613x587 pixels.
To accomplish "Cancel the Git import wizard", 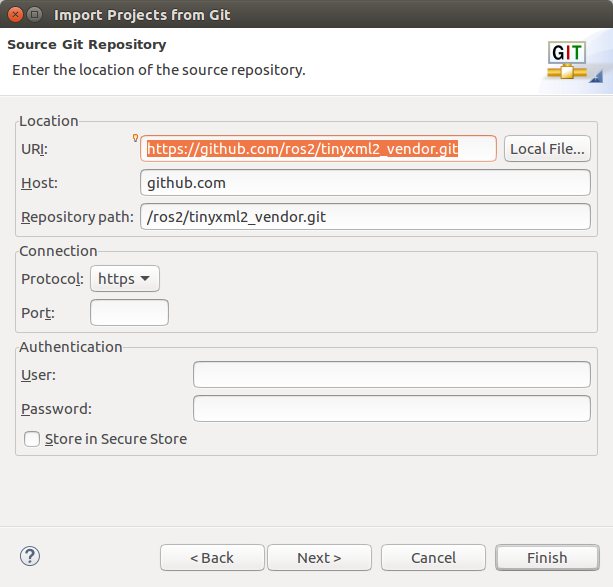I will (x=433, y=557).
